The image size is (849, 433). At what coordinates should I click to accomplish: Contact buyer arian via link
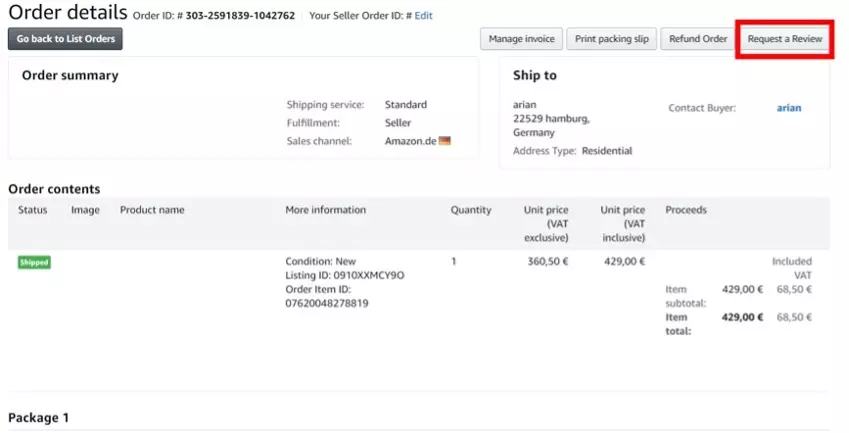(x=789, y=108)
